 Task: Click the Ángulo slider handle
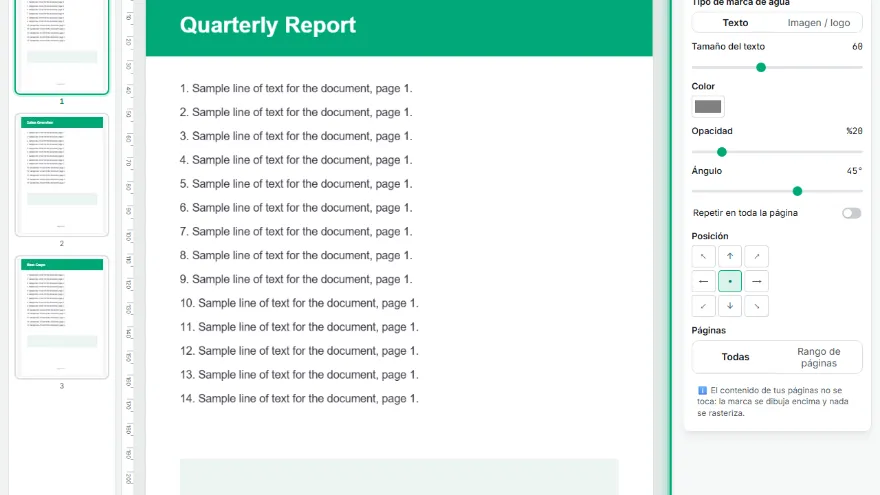click(797, 191)
